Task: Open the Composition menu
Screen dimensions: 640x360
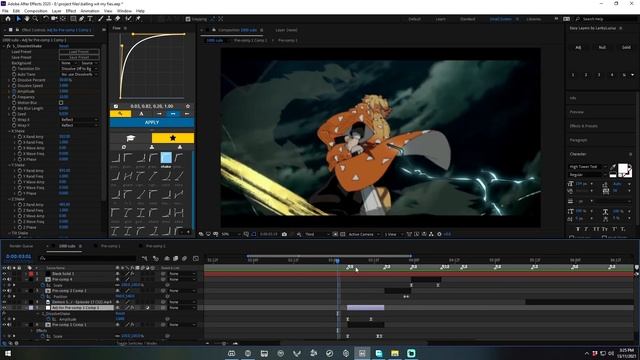Action: pos(36,11)
